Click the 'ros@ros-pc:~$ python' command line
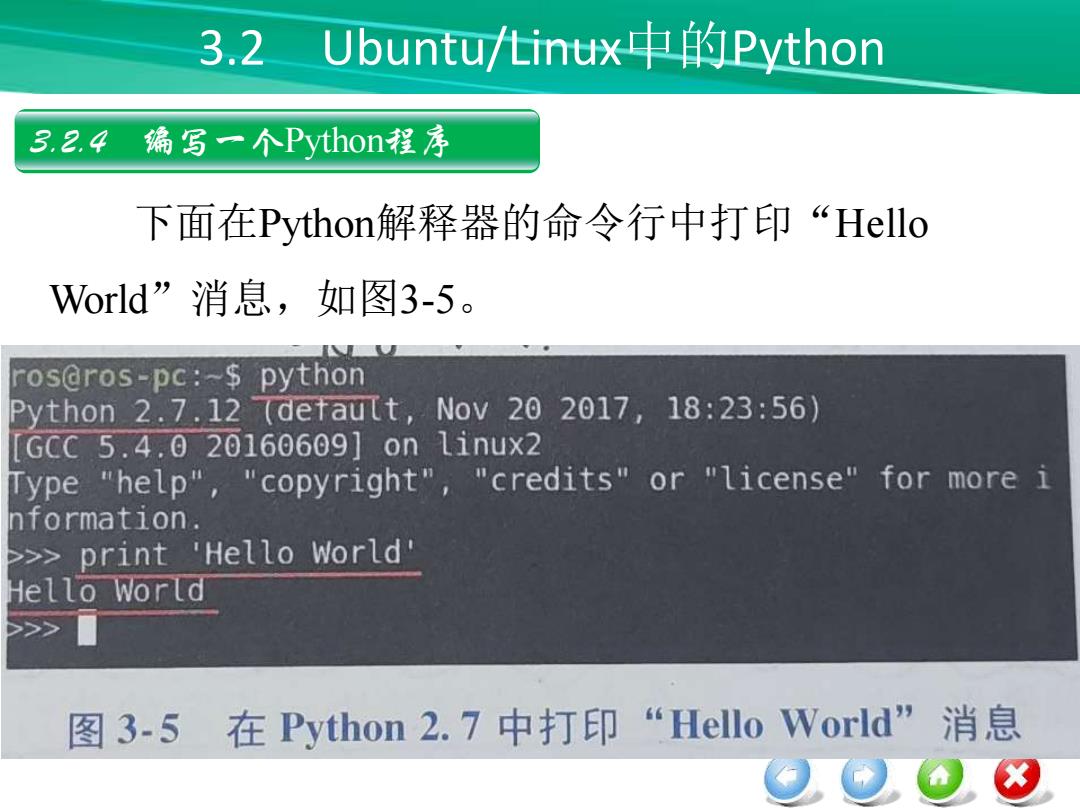The width and height of the screenshot is (1080, 810). 187,375
